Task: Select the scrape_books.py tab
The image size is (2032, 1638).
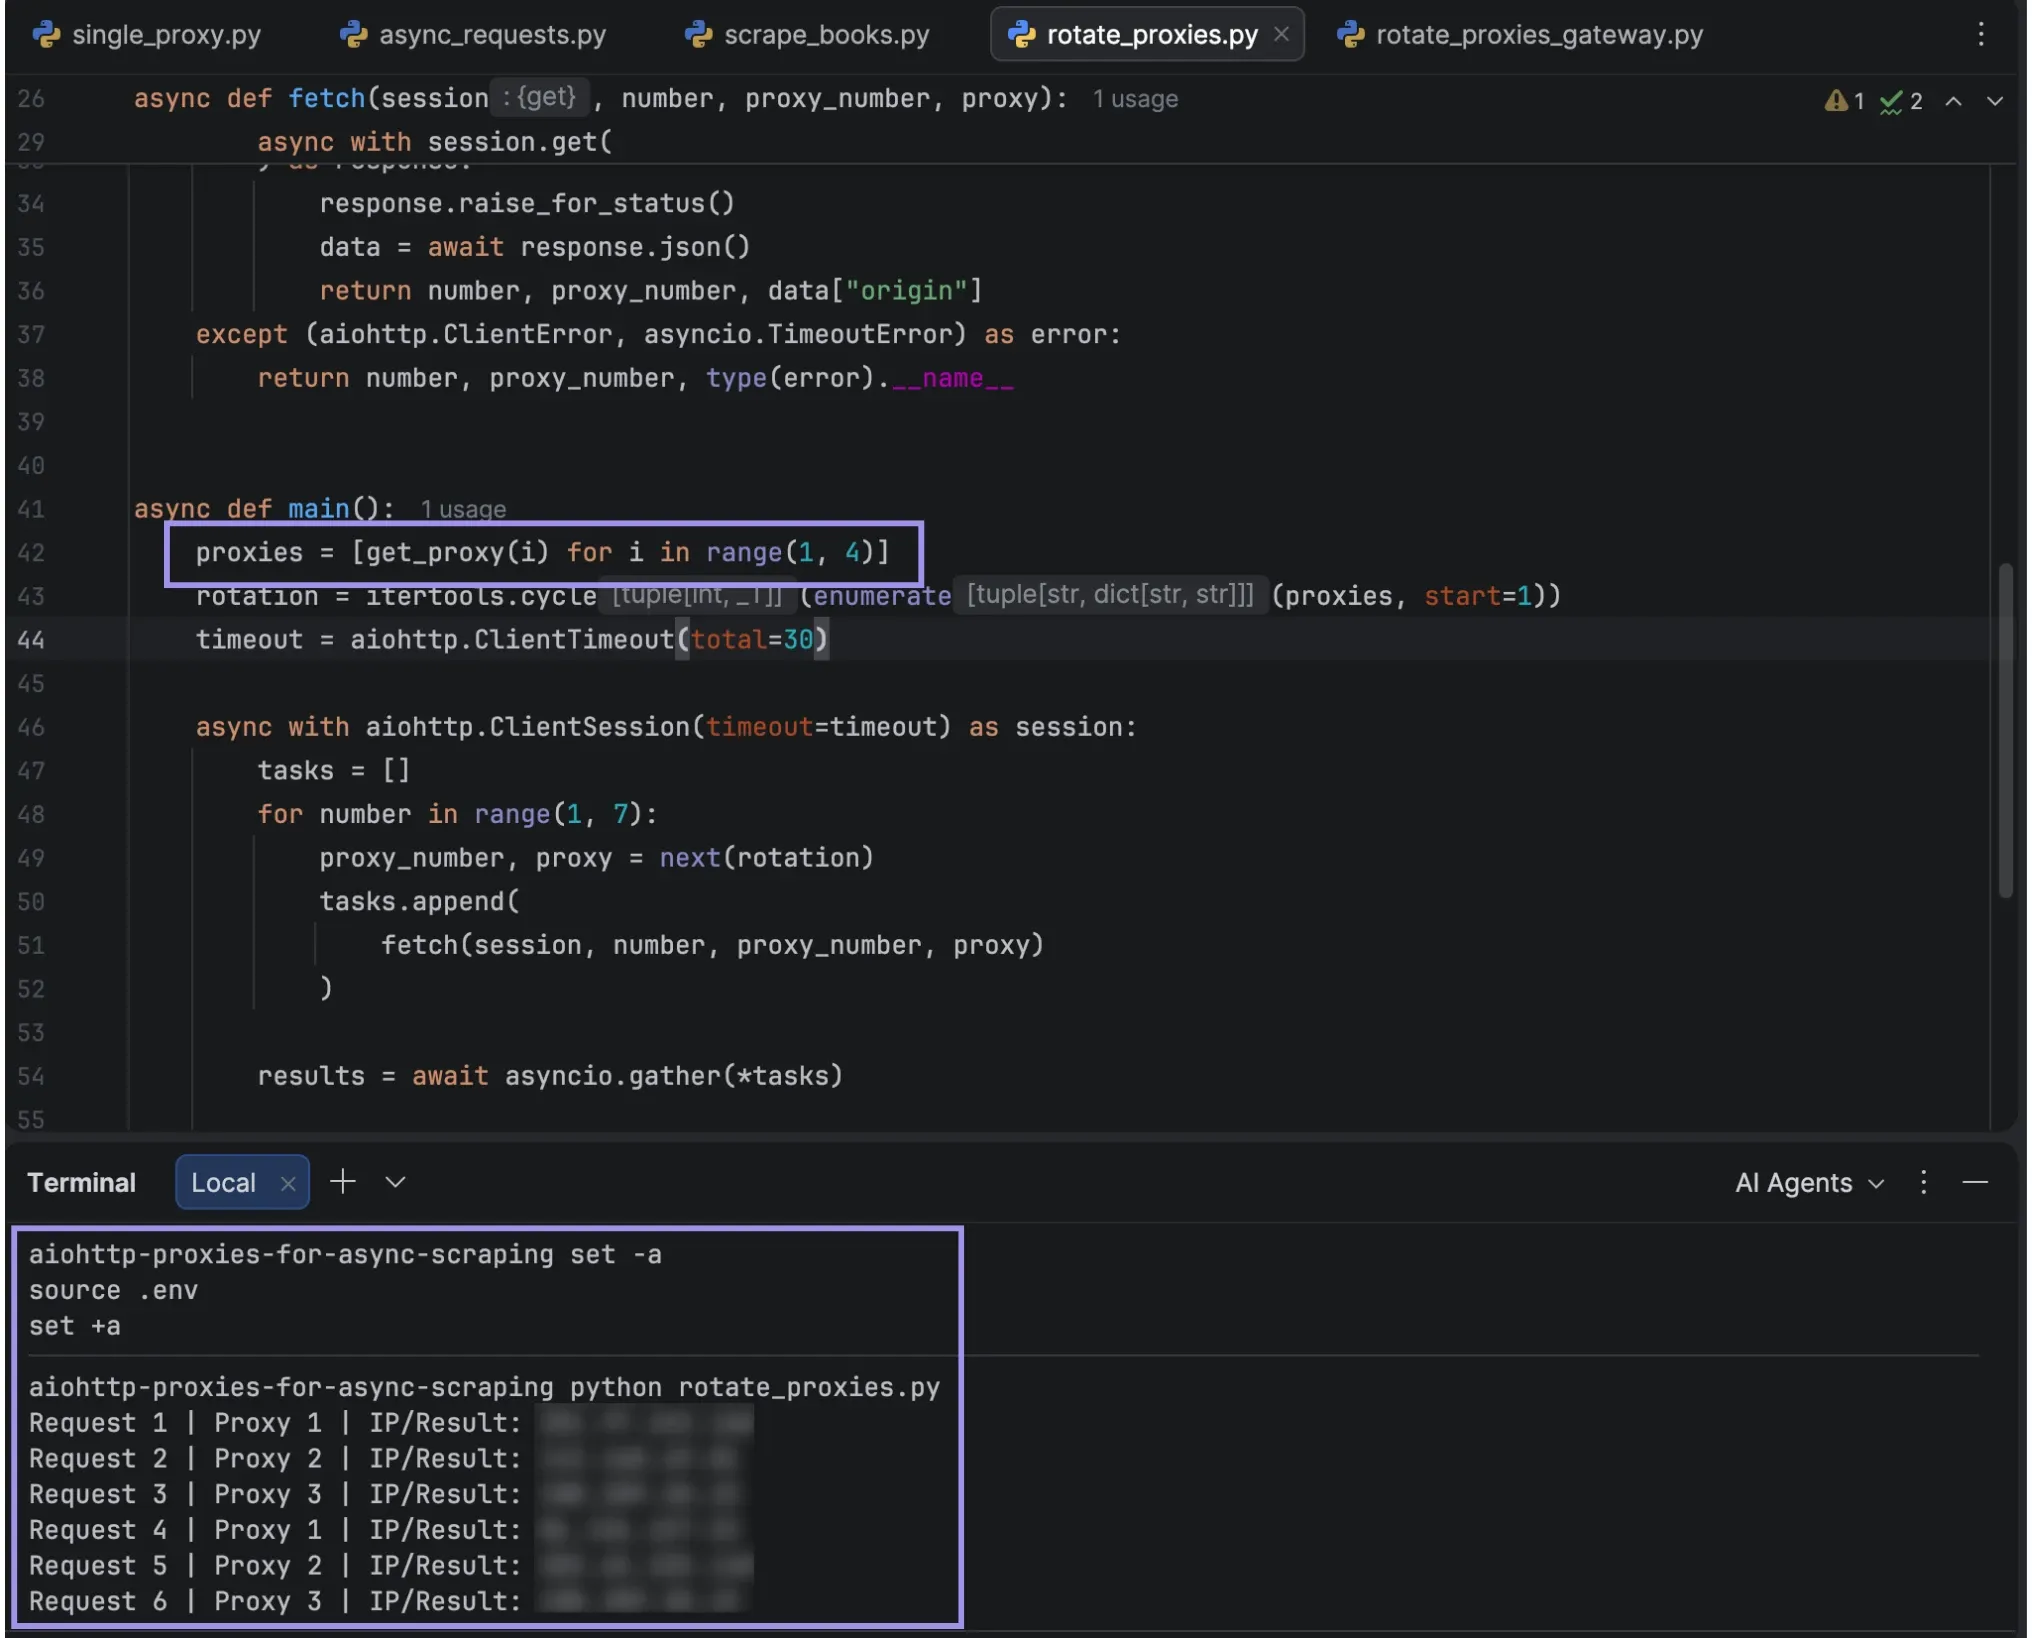Action: [x=807, y=35]
